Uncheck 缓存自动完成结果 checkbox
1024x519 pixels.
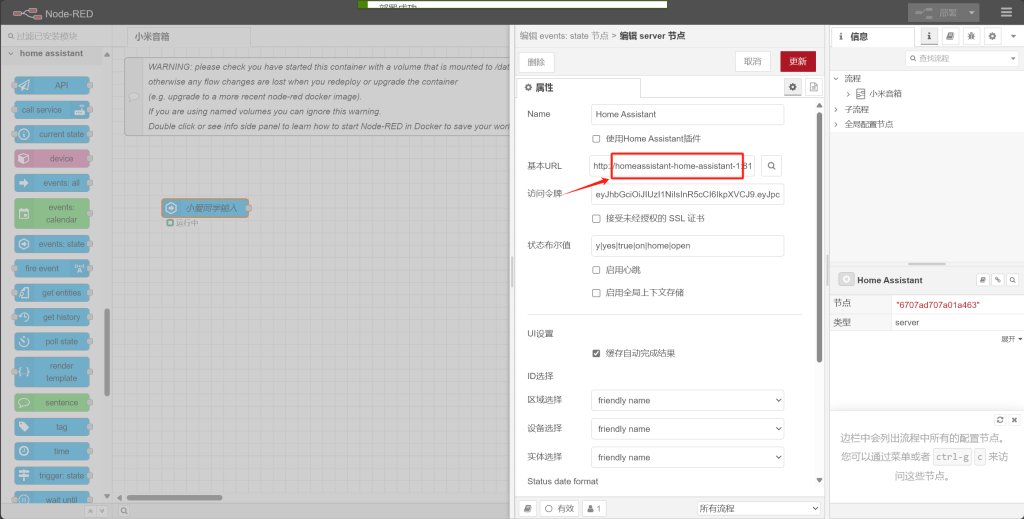tap(596, 353)
